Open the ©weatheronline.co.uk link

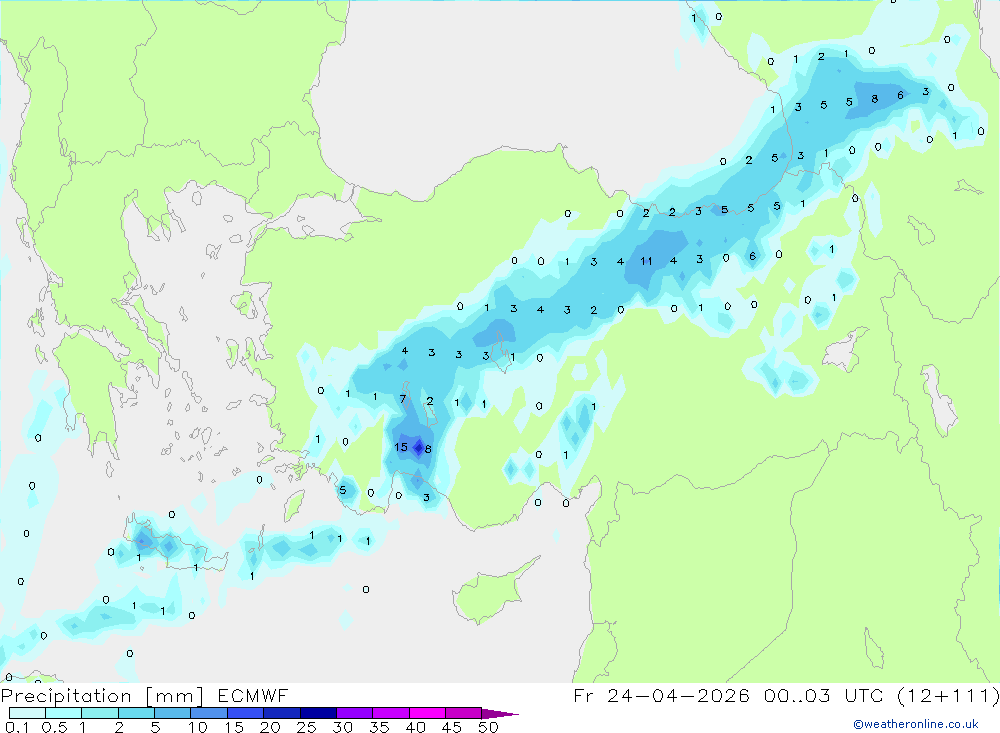coord(916,724)
